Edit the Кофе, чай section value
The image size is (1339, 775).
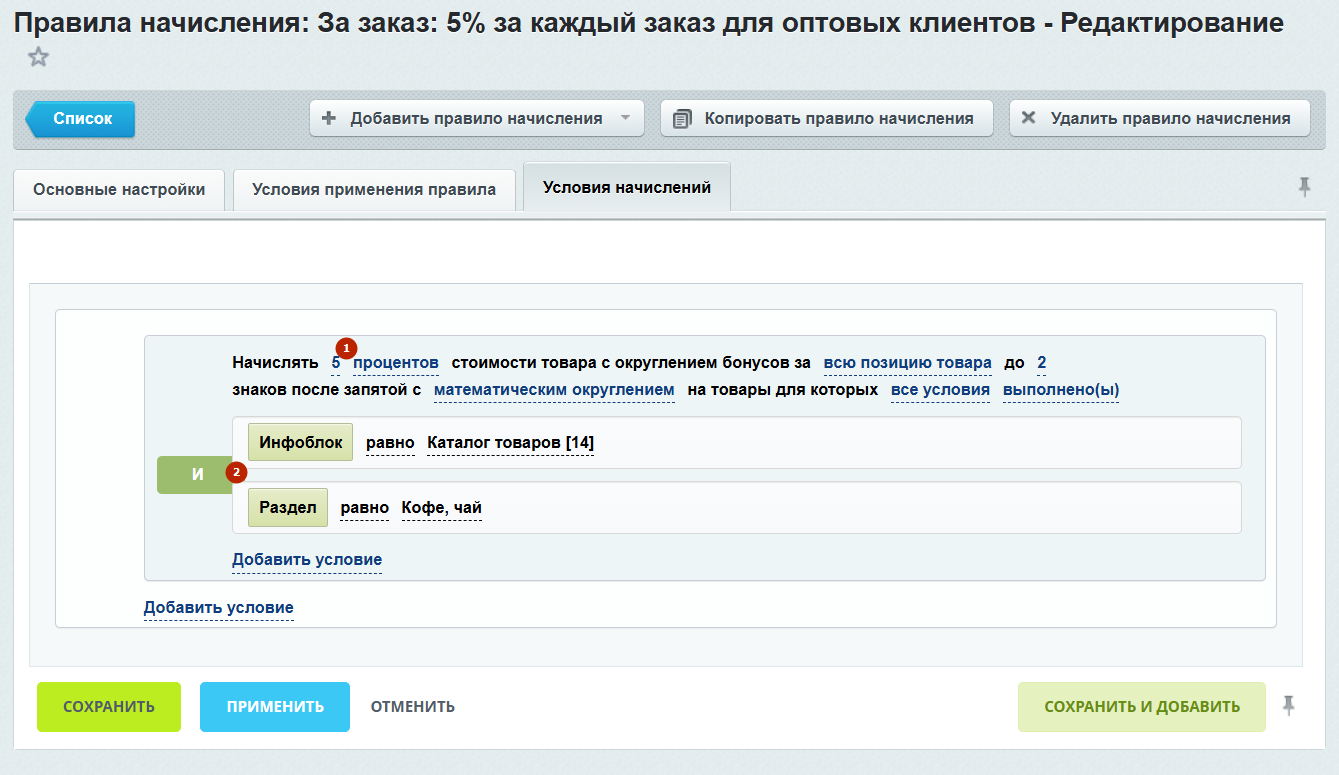[x=441, y=508]
